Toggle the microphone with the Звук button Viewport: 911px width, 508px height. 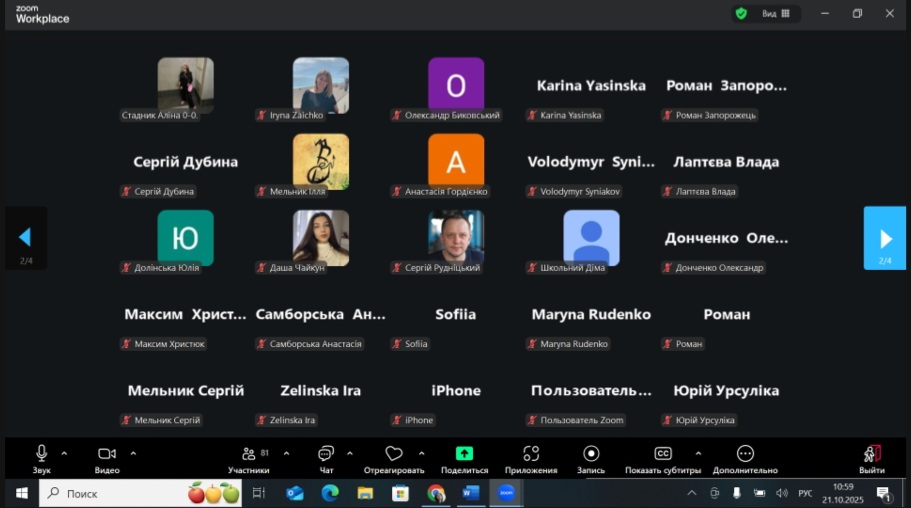(x=42, y=454)
